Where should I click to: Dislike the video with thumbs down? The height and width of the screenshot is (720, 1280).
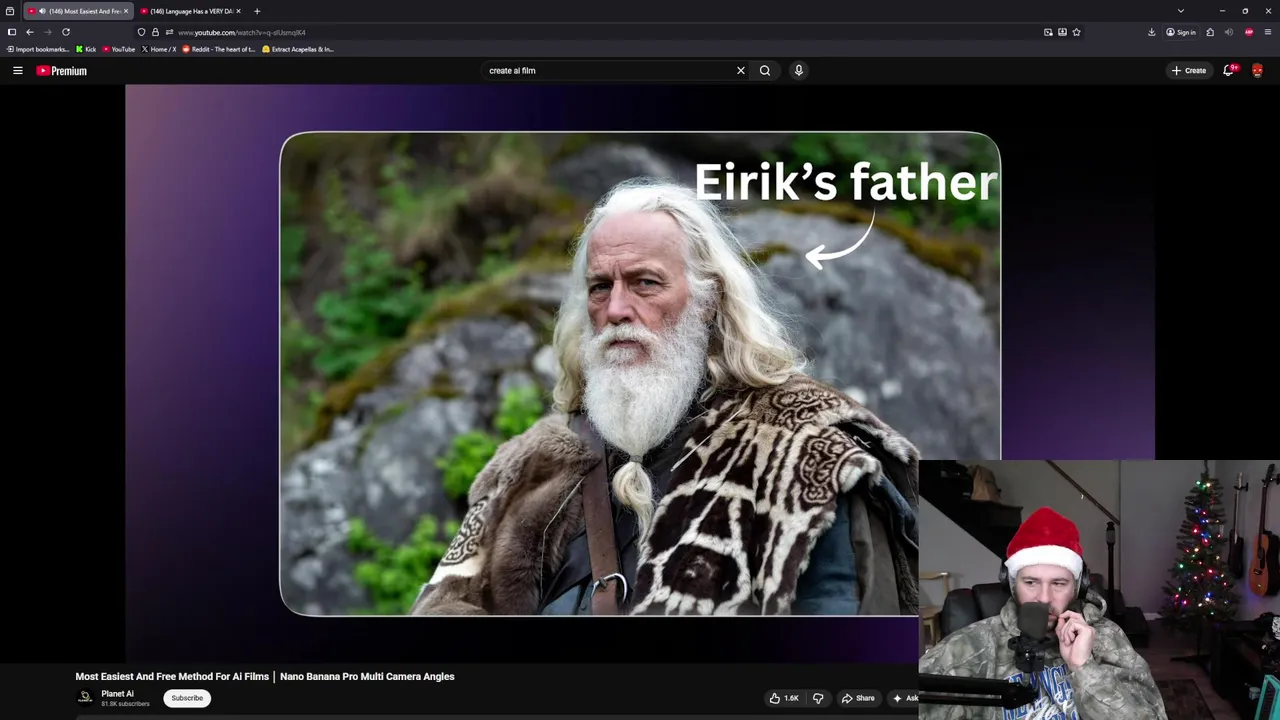tap(818, 698)
